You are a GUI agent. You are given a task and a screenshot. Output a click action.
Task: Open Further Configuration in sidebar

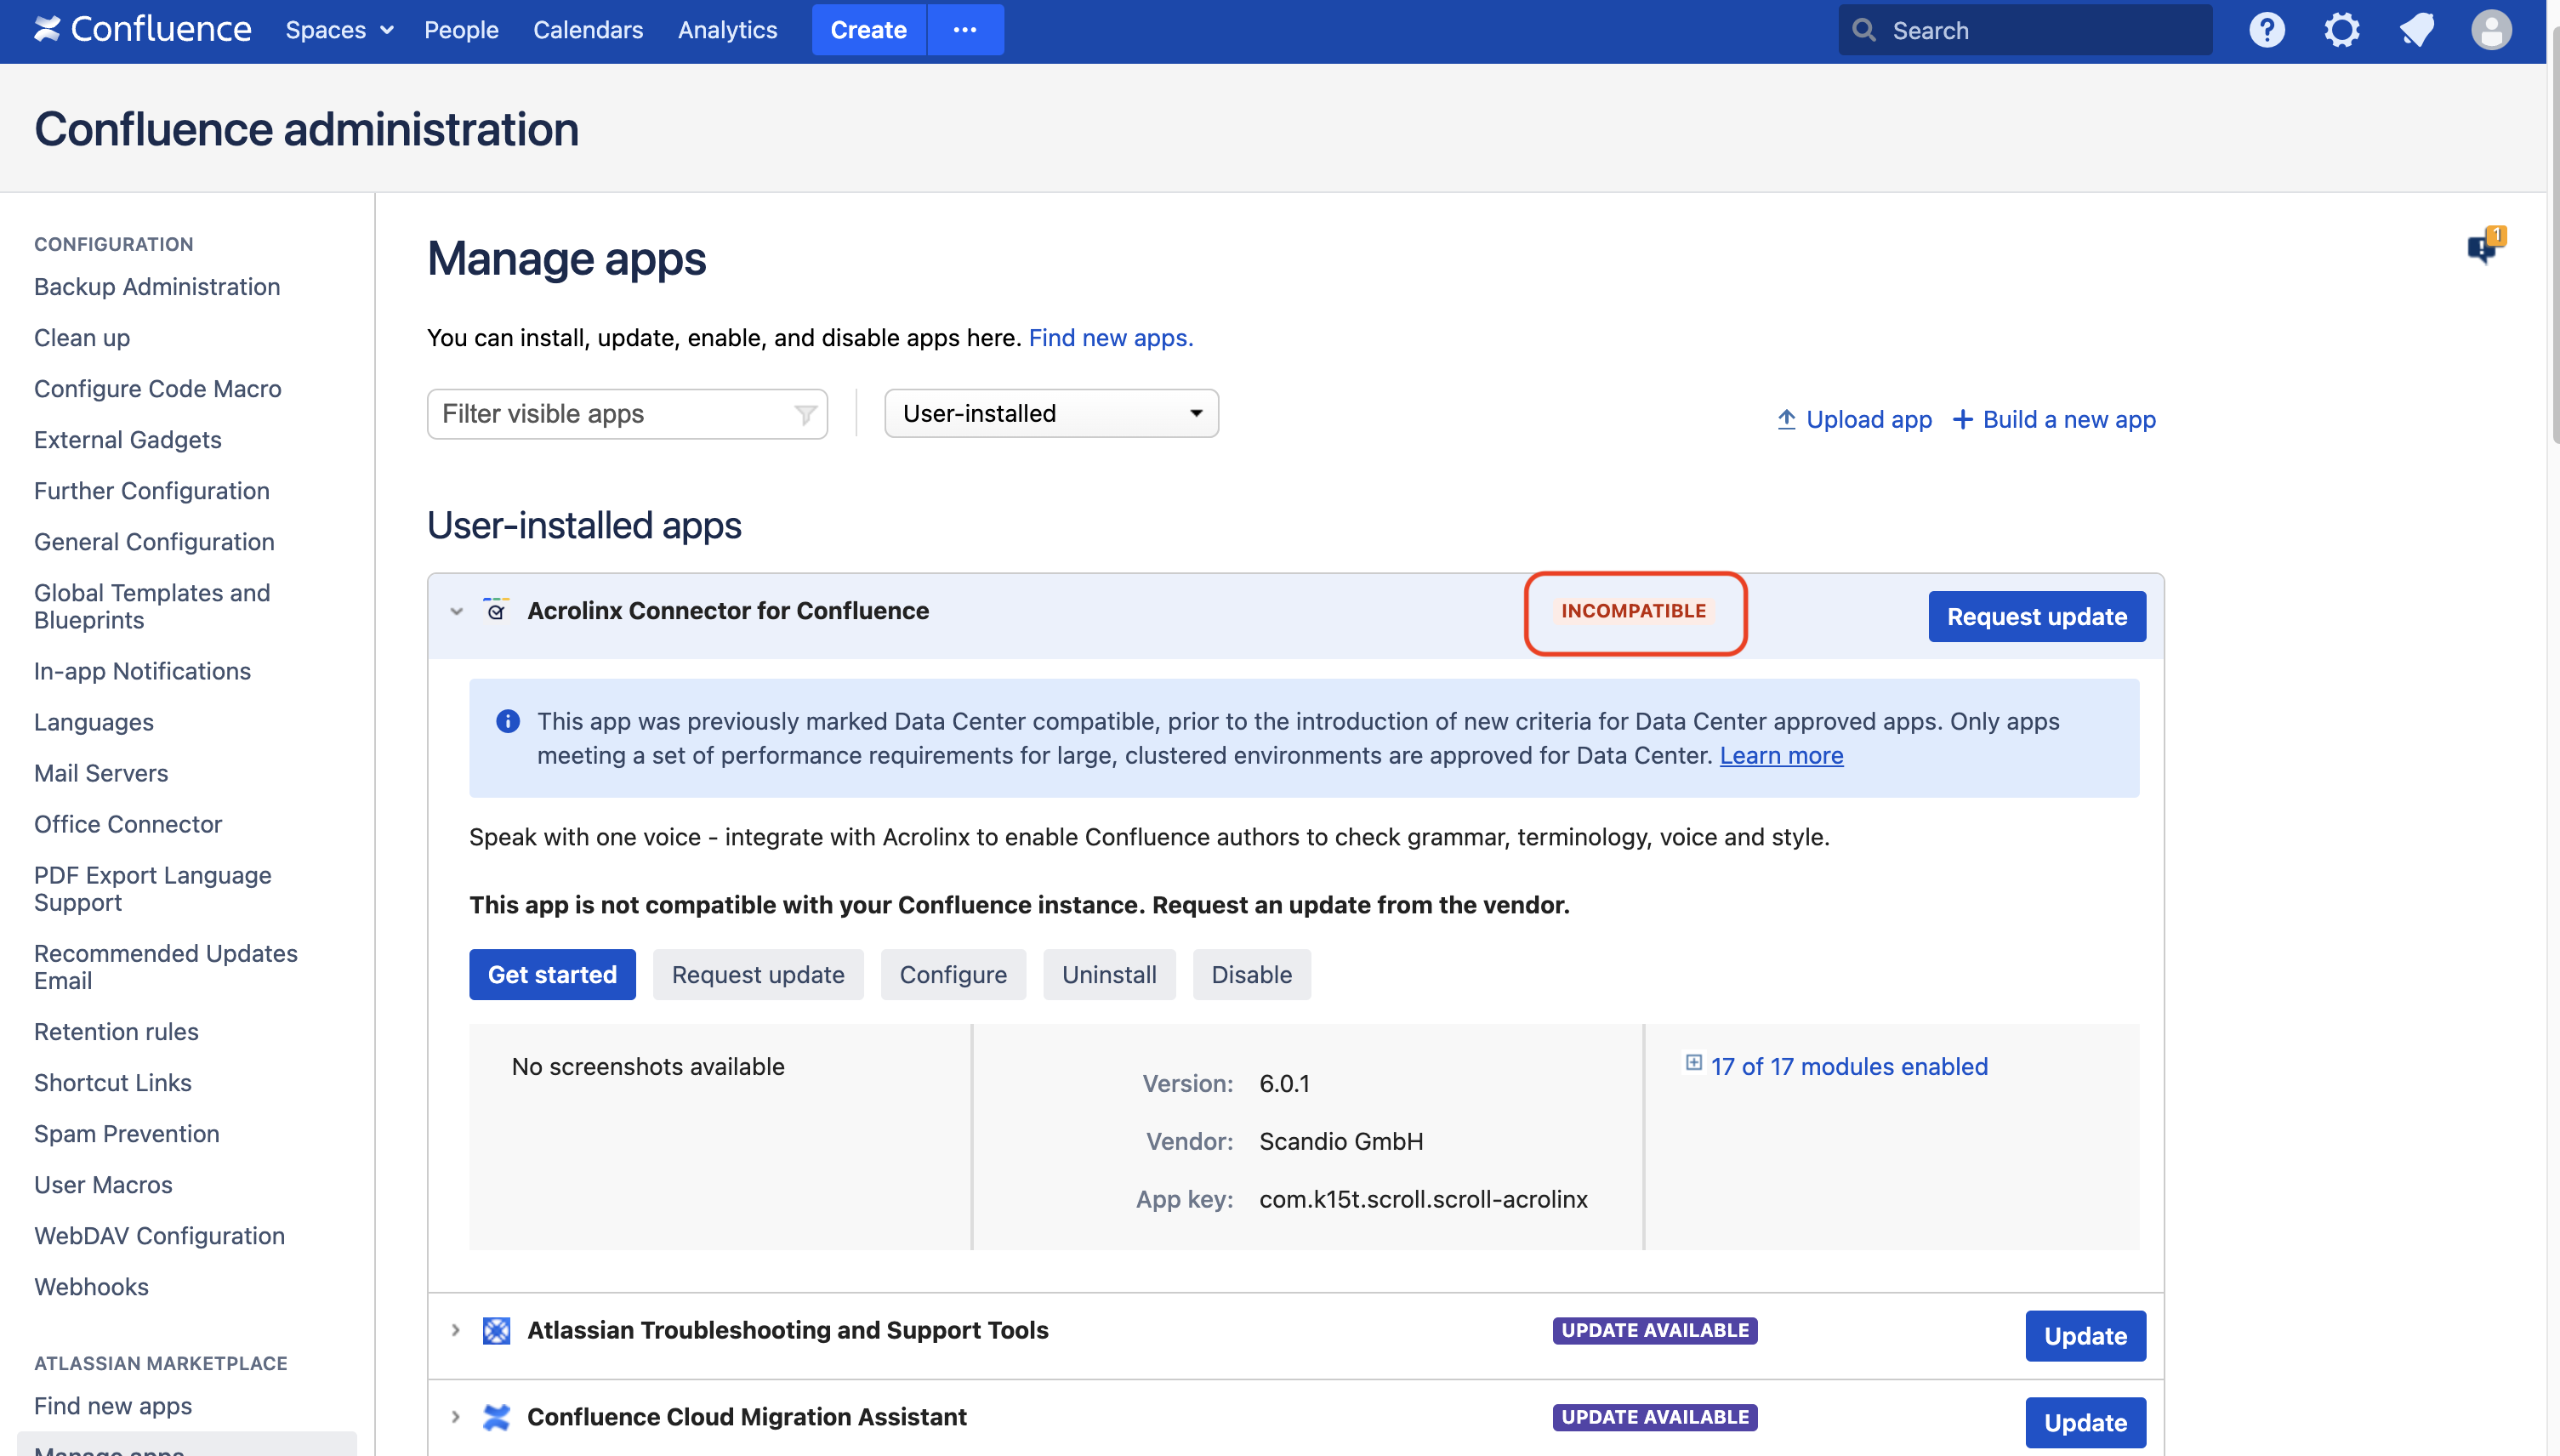point(152,491)
